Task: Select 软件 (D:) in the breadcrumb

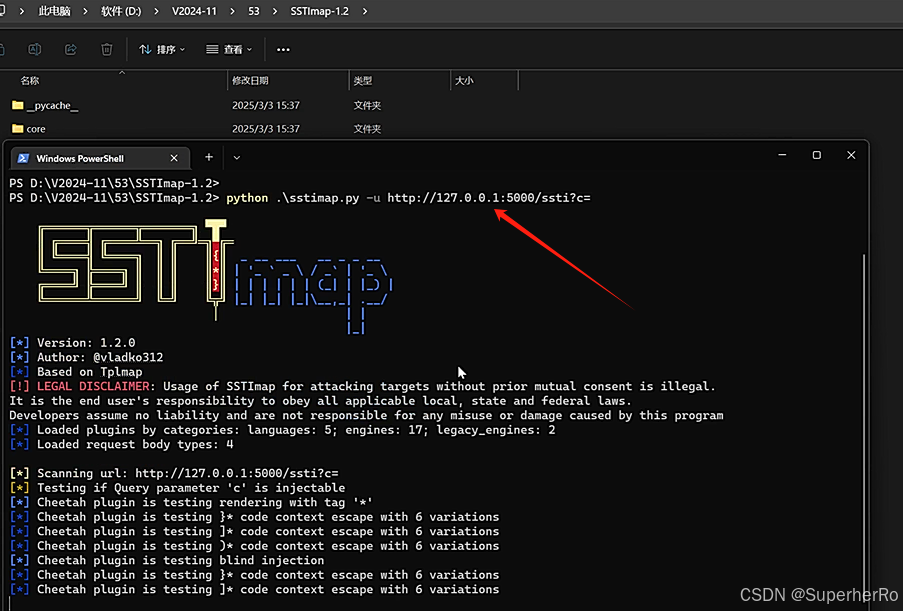Action: pyautogui.click(x=121, y=11)
